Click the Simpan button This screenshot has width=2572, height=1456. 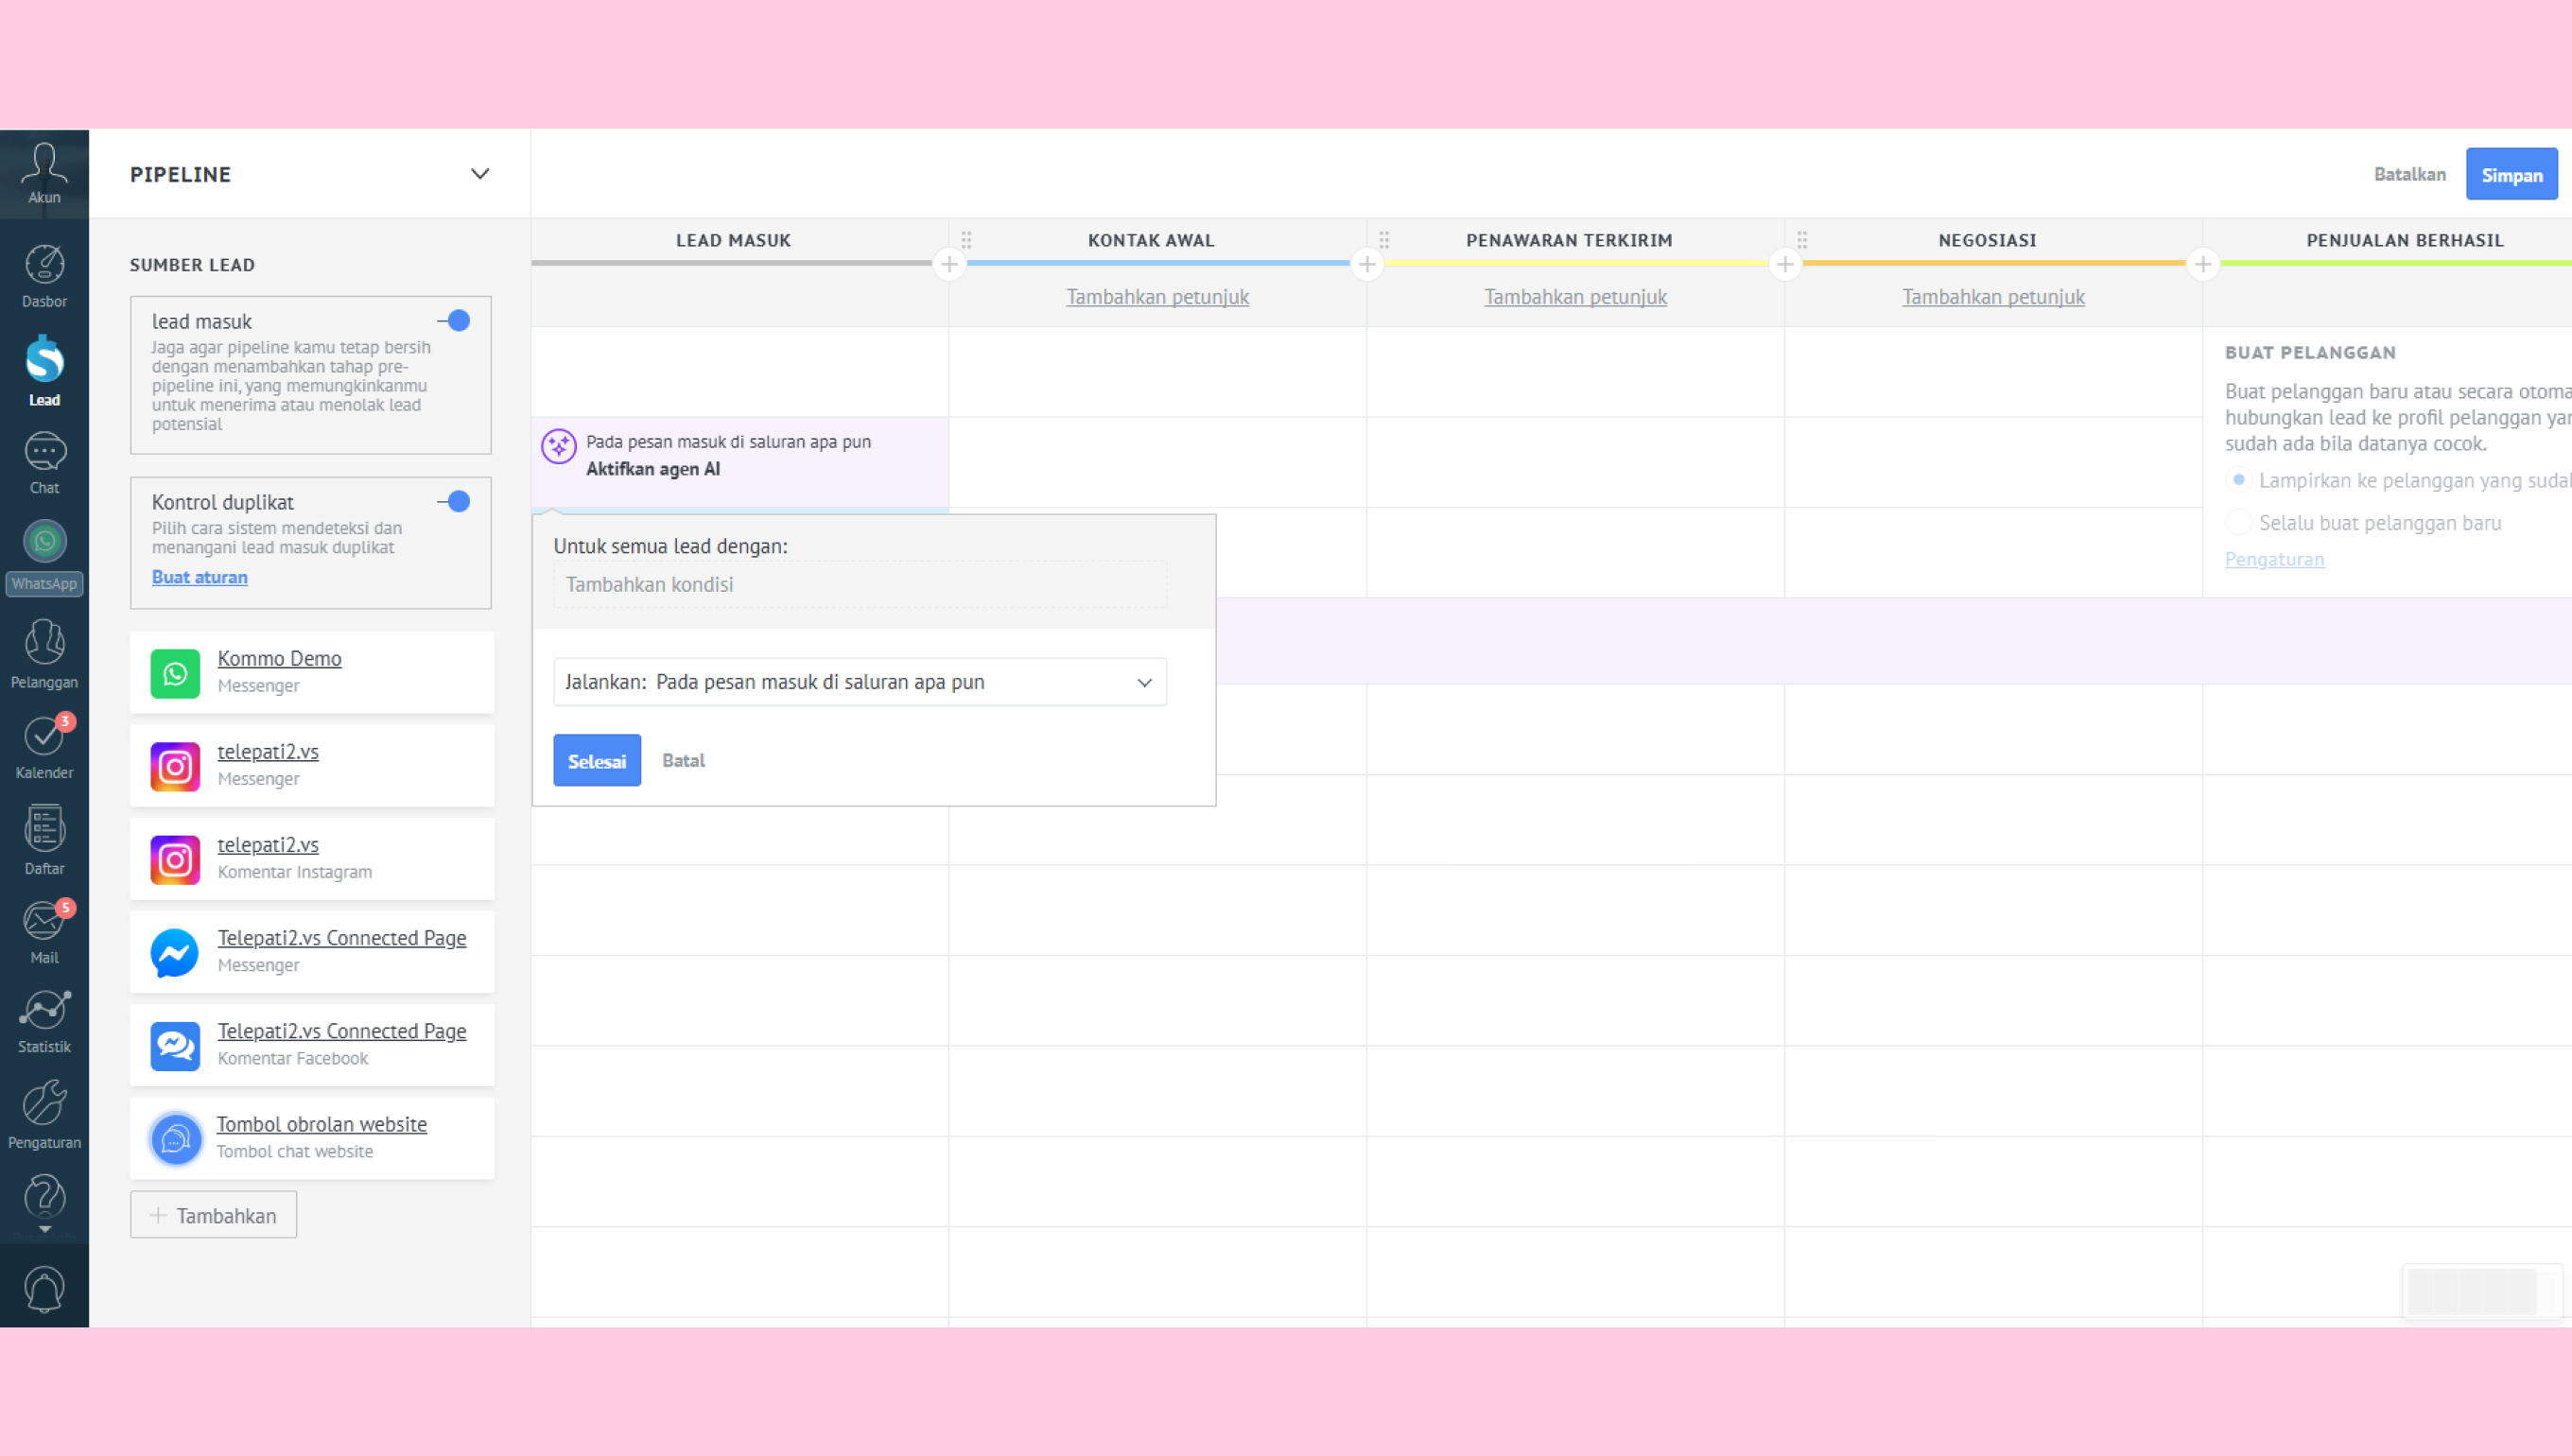(2511, 175)
